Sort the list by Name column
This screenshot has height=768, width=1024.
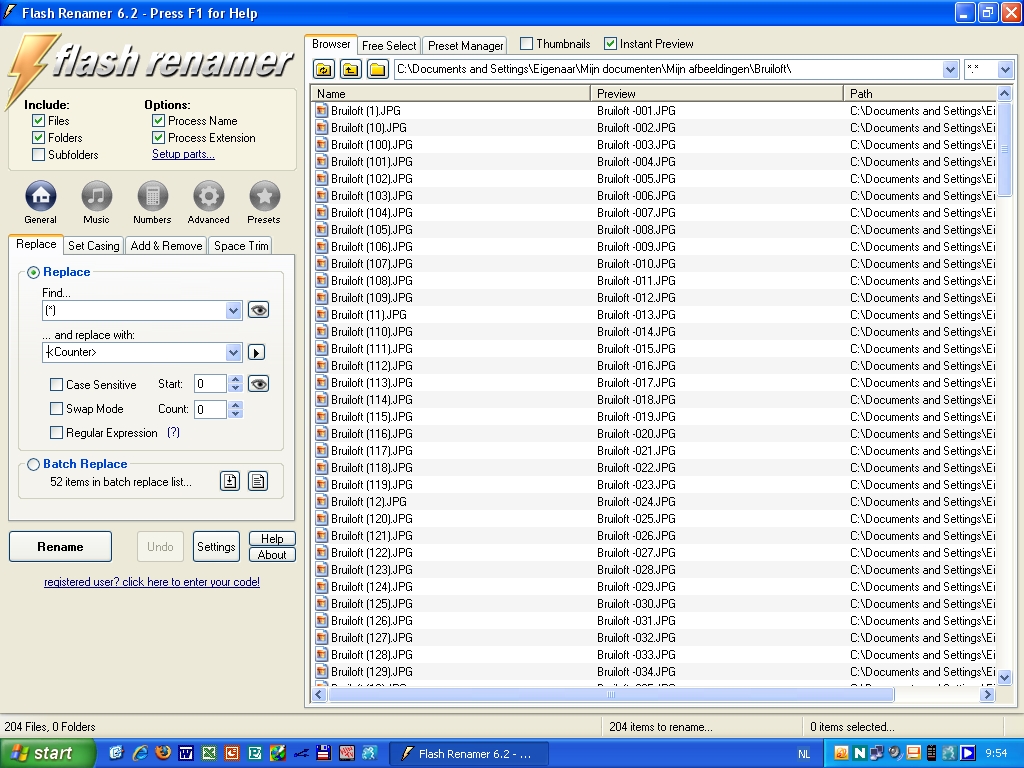click(x=451, y=93)
